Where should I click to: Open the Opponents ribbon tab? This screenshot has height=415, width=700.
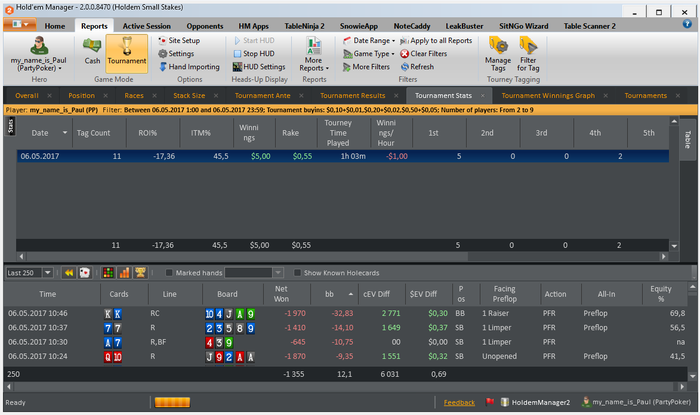[x=205, y=26]
